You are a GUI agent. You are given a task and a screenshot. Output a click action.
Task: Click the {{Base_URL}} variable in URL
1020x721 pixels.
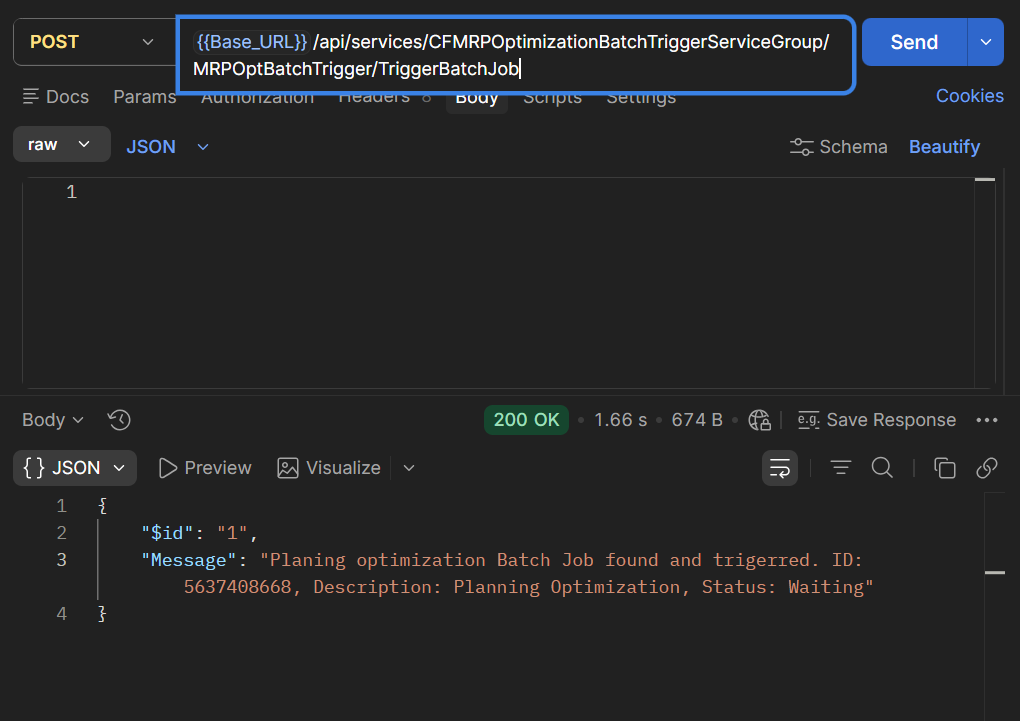pos(251,42)
